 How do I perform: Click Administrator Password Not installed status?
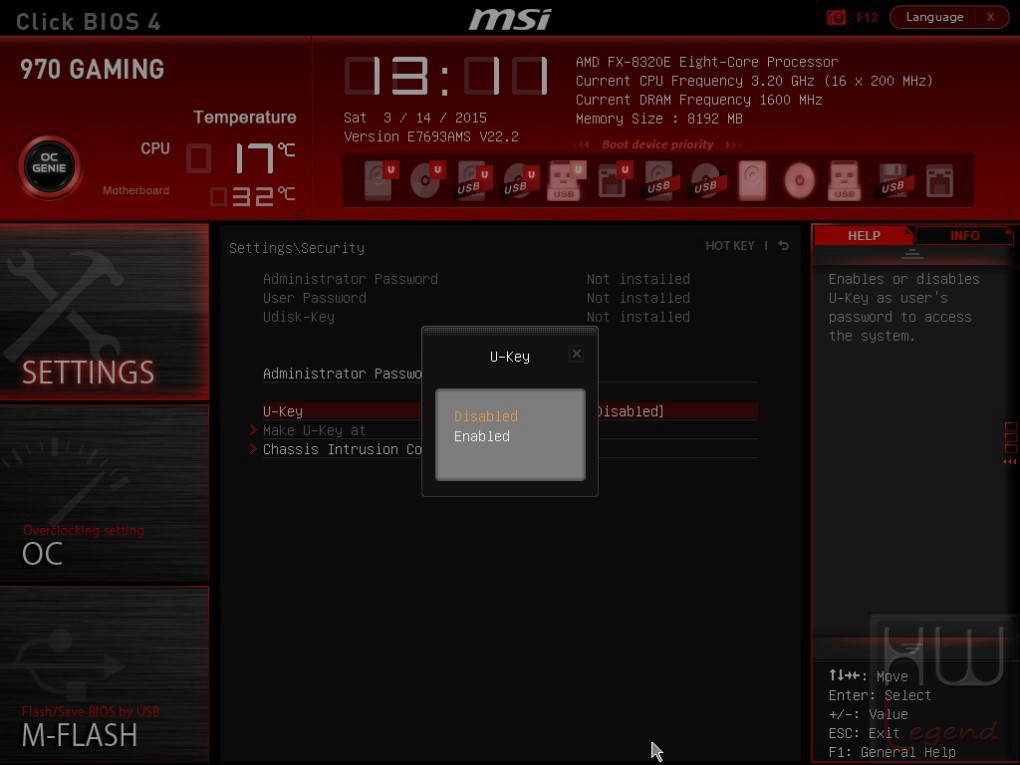click(x=638, y=279)
